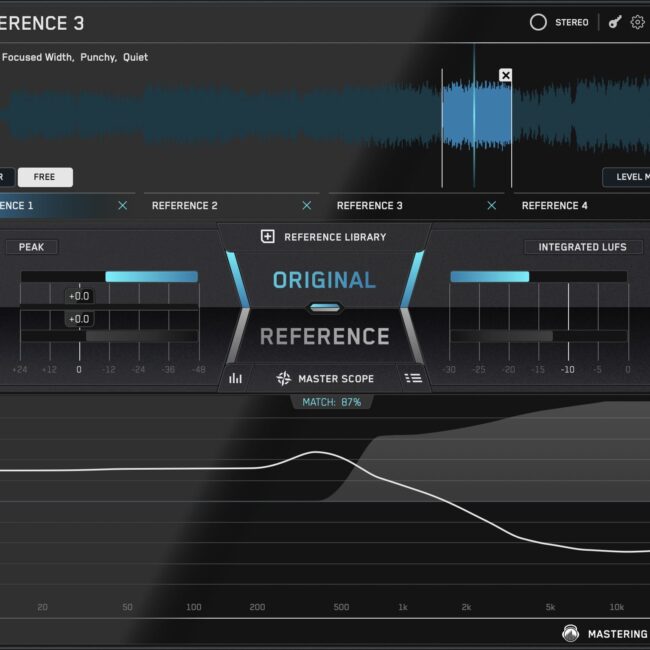Remove the Reference 1 track
Image resolution: width=650 pixels, height=650 pixels.
point(123,205)
